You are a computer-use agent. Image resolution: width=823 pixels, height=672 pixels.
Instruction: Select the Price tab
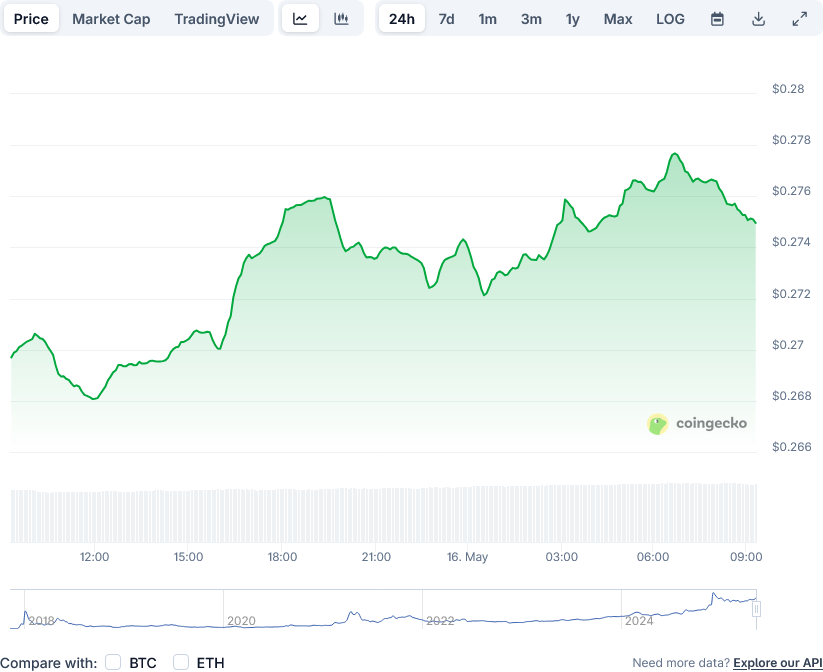coord(31,18)
